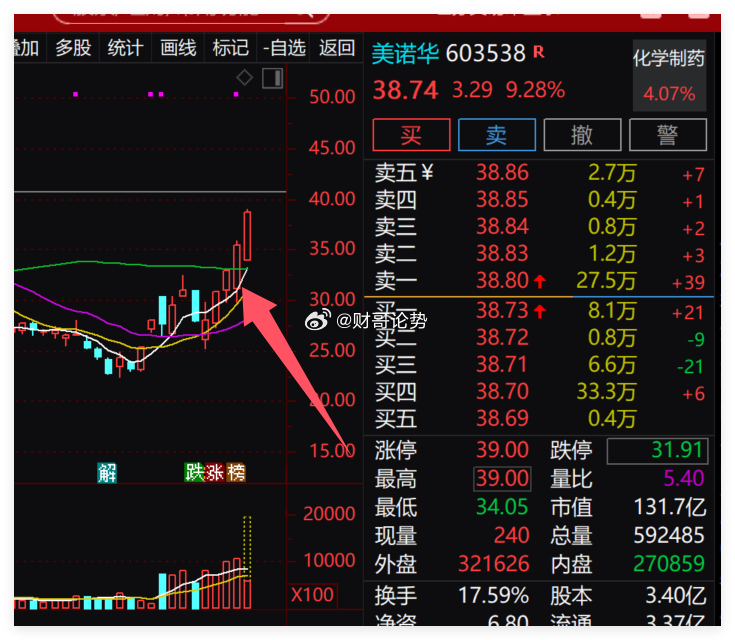The image size is (735, 640).
Task: Open the 统计 statistics menu
Action: pyautogui.click(x=125, y=48)
